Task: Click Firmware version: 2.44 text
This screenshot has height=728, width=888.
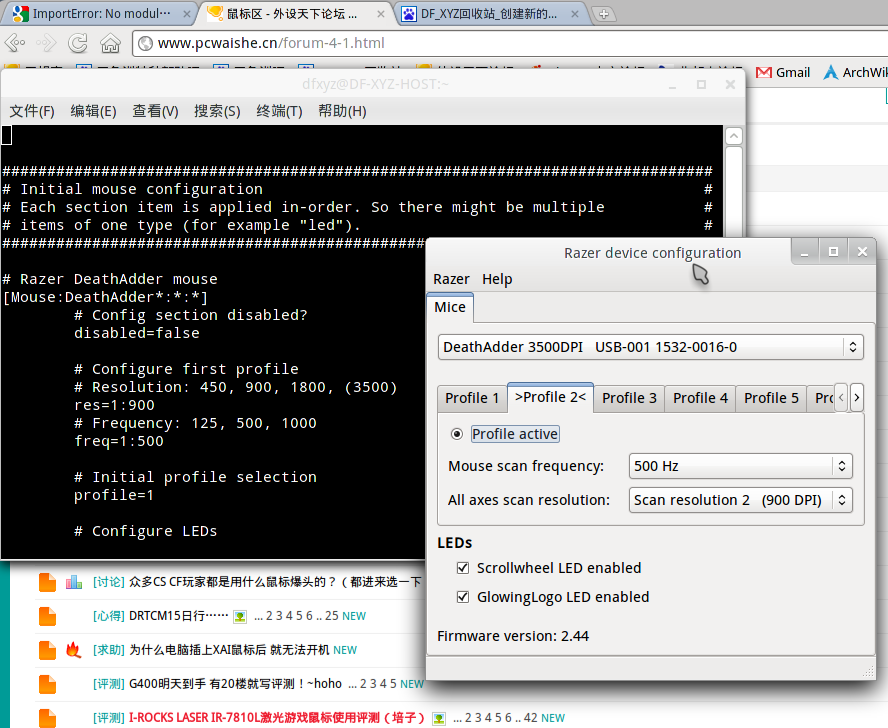Action: pos(513,636)
